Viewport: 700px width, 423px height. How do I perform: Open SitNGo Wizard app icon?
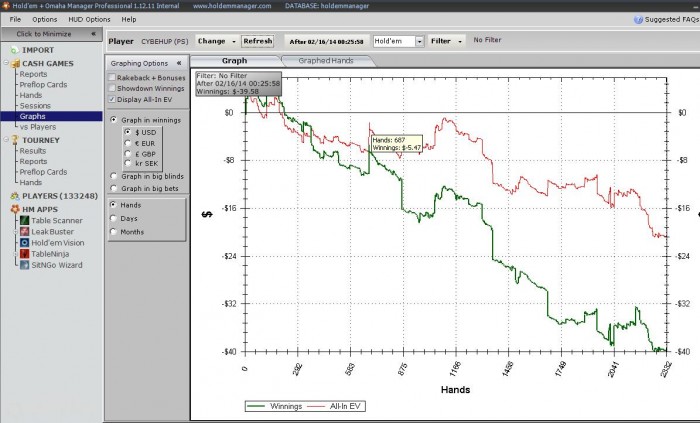pos(25,265)
